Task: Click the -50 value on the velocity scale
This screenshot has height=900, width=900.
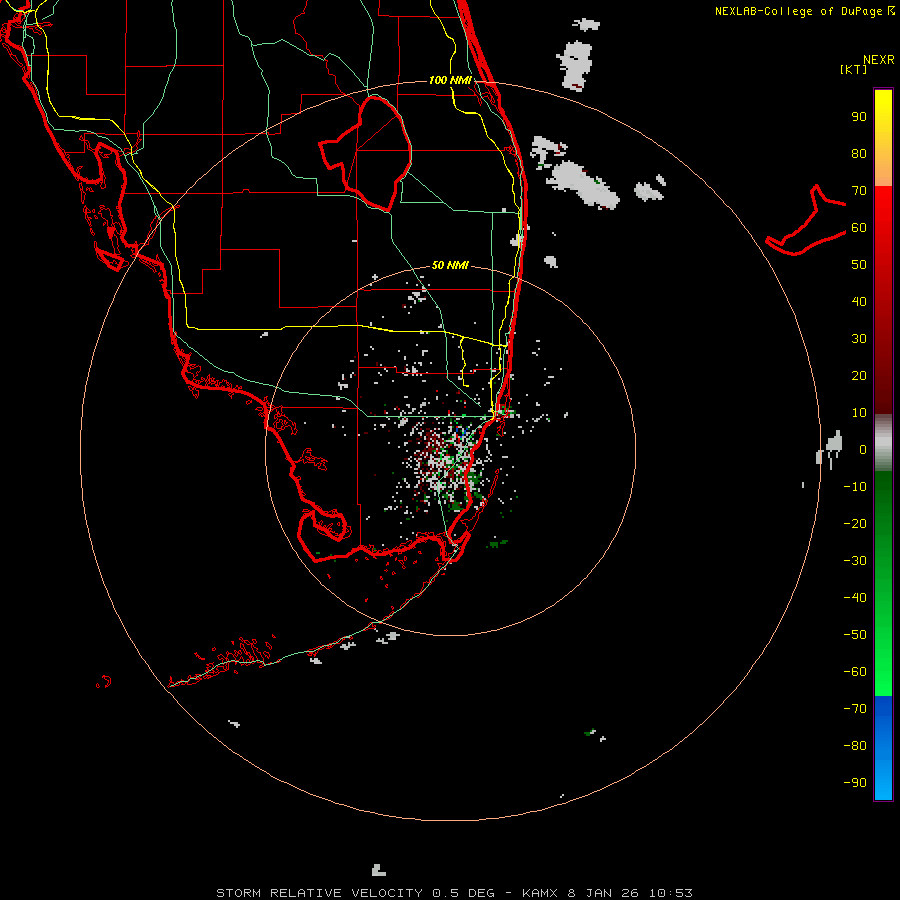Action: point(855,635)
